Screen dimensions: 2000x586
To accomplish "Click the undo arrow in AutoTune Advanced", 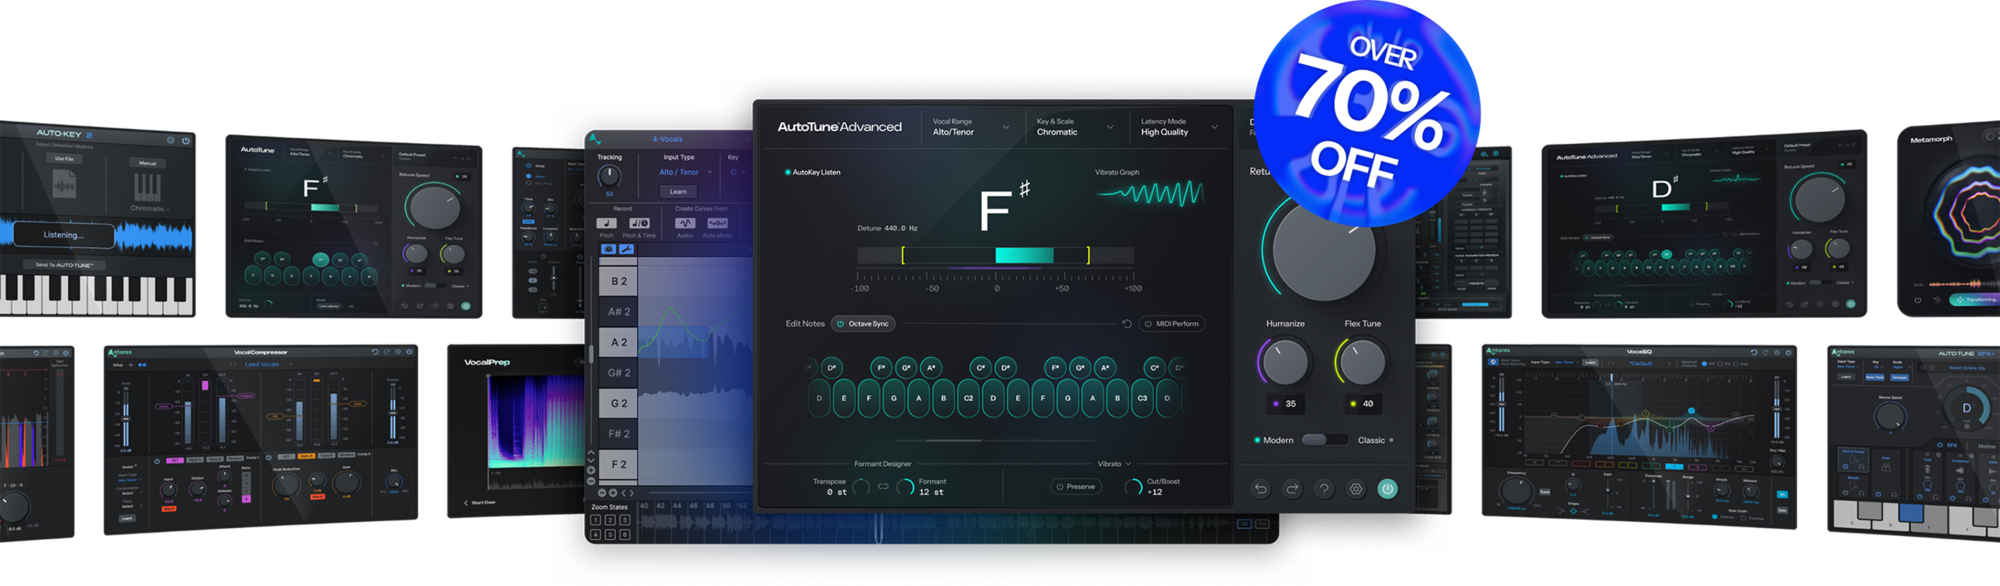I will [x=1261, y=489].
